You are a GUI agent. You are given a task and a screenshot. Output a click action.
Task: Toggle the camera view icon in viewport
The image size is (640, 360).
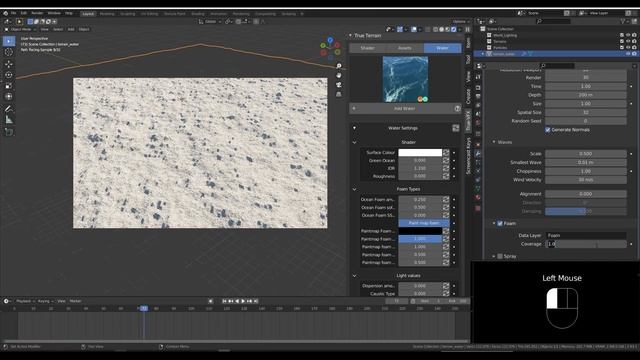(x=339, y=85)
